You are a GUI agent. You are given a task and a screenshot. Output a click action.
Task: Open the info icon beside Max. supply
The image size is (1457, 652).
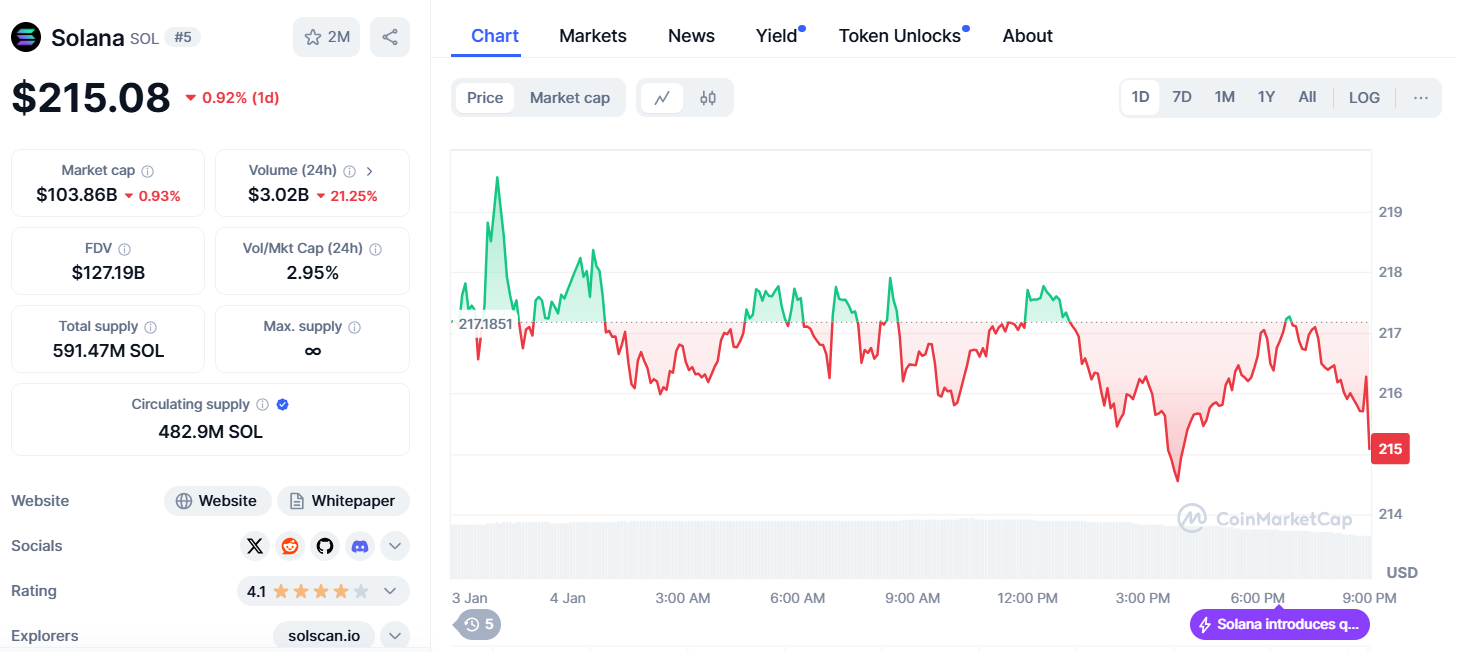(x=355, y=327)
